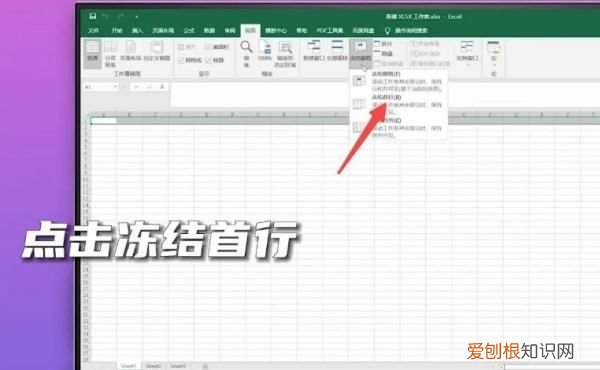Choose 冻结窗格(F) freeze panes menu entry
Screen dimensions: 600x370
398,81
